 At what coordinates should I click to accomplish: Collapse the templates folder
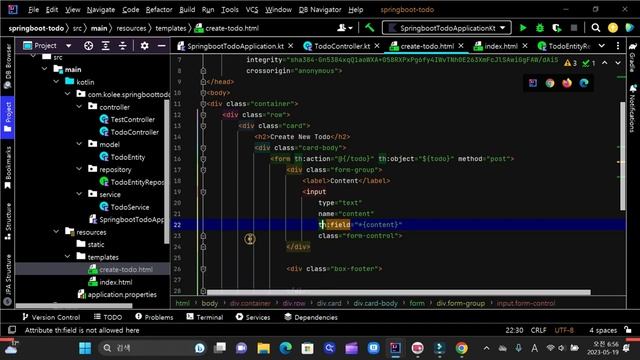click(68, 257)
